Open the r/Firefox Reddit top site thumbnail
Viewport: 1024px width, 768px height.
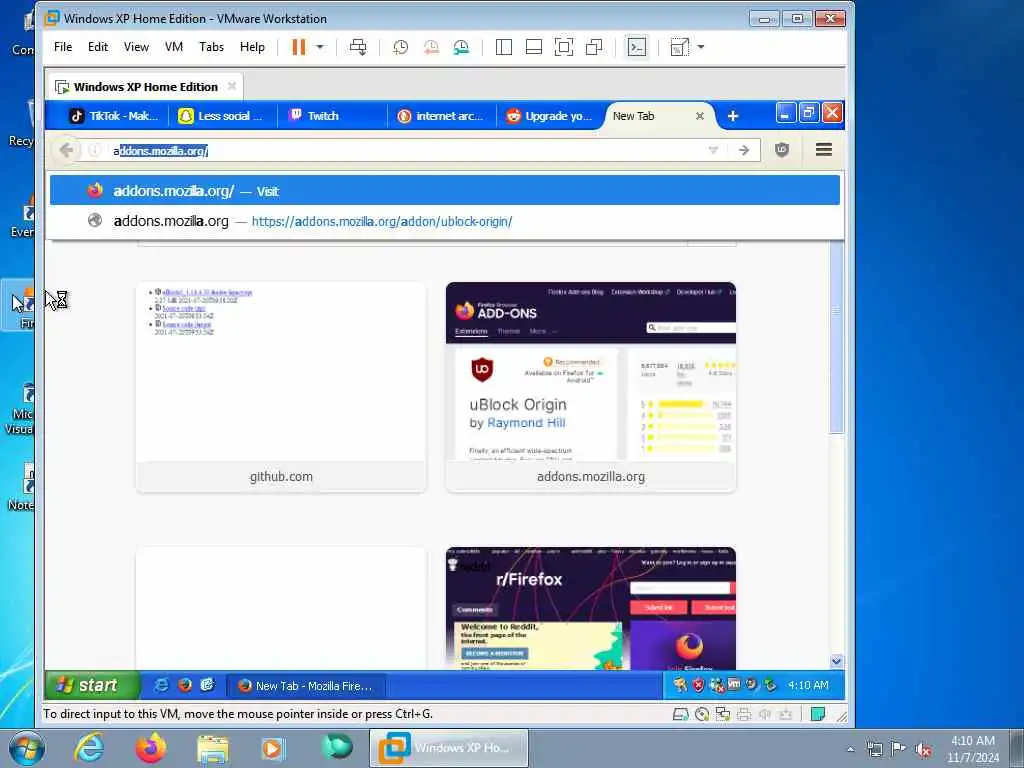point(590,609)
